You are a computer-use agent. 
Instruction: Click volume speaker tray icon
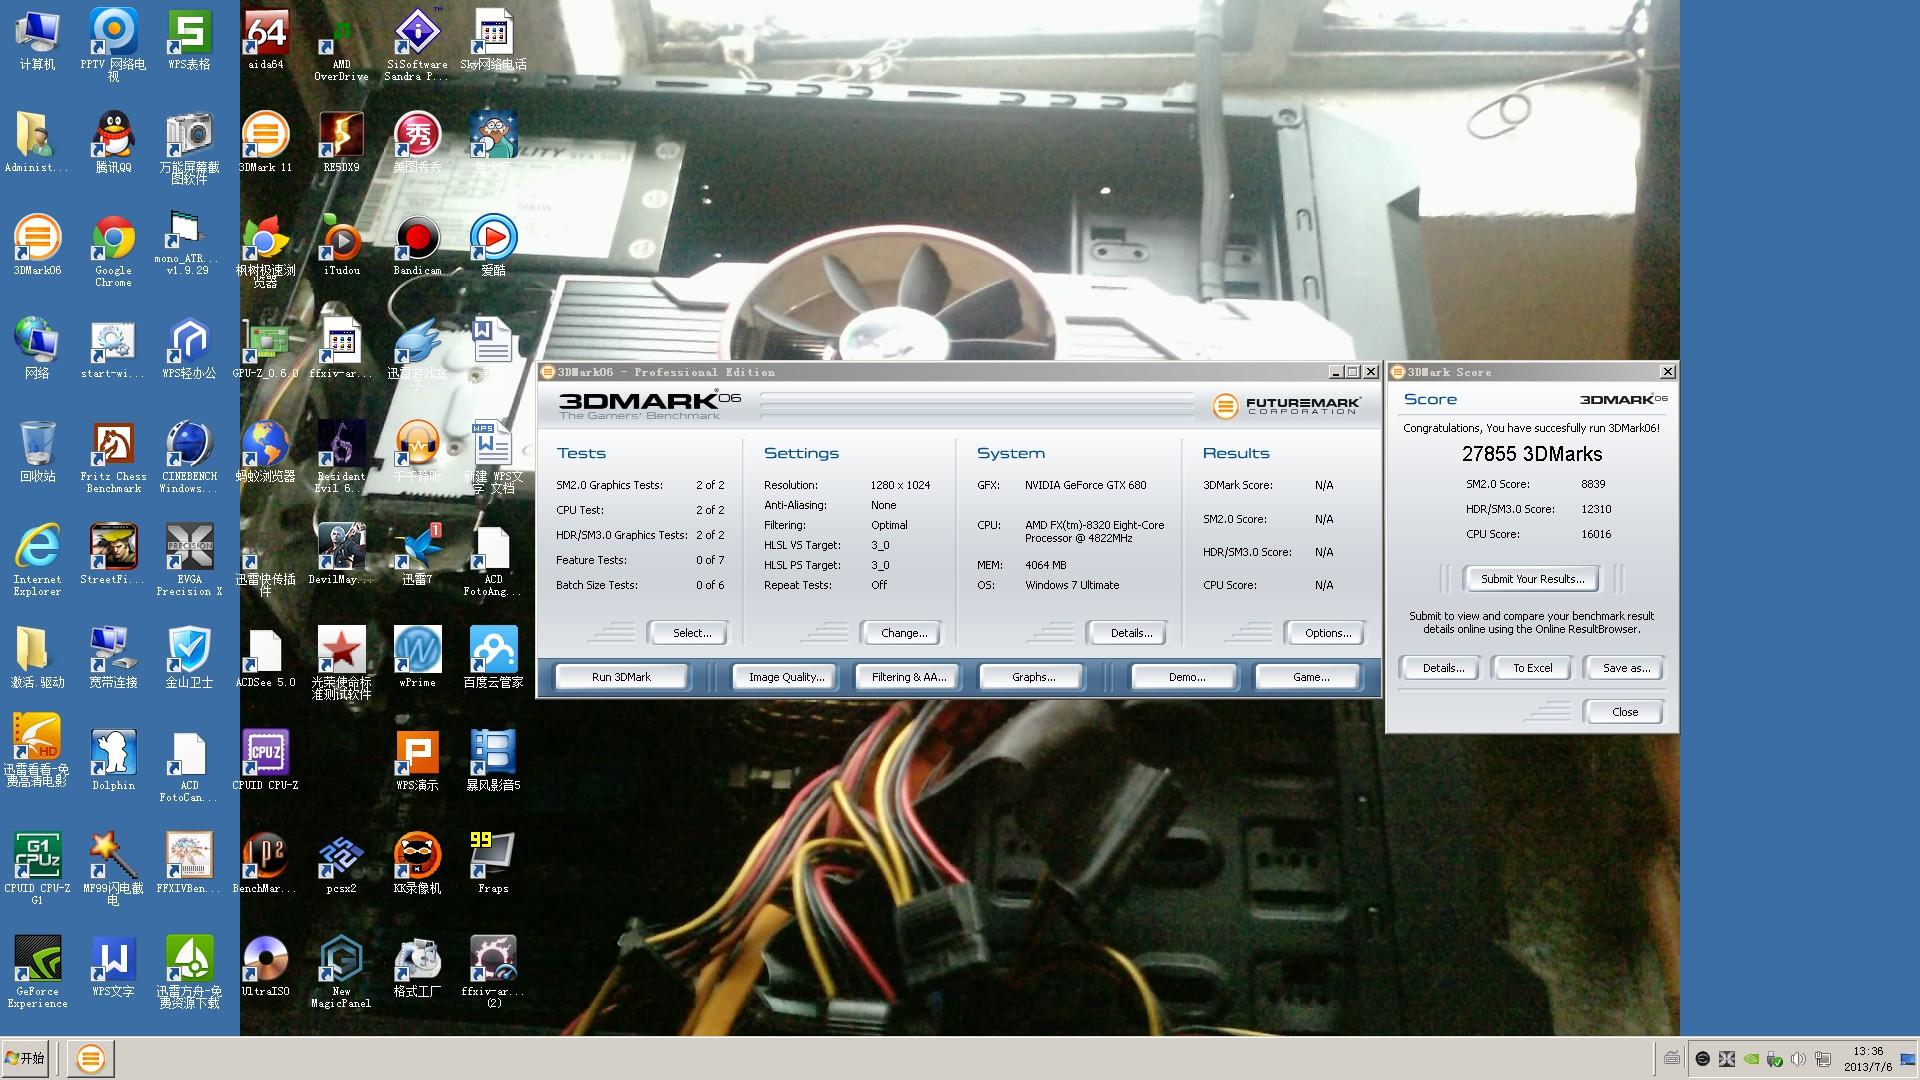(x=1798, y=1059)
